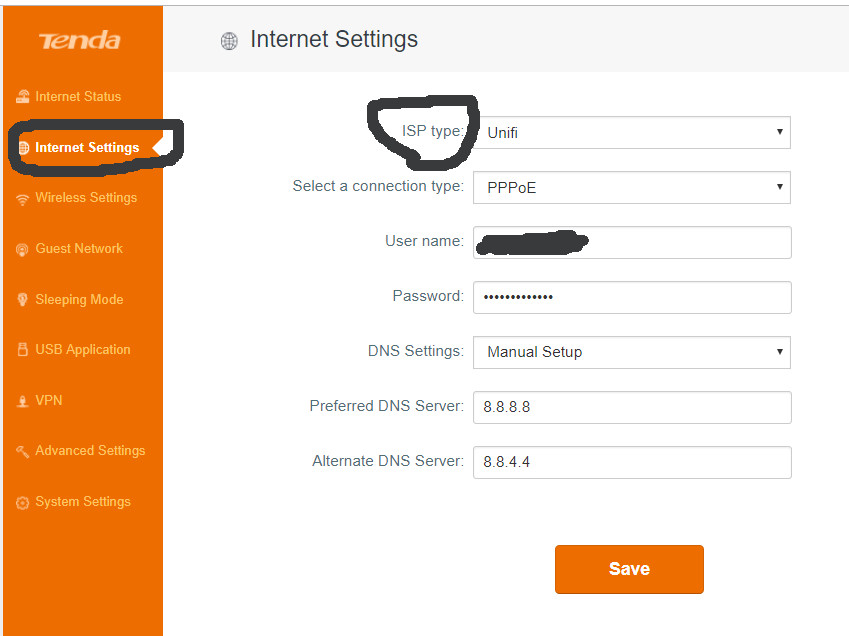
Task: Focus the User name input field
Action: (x=631, y=242)
